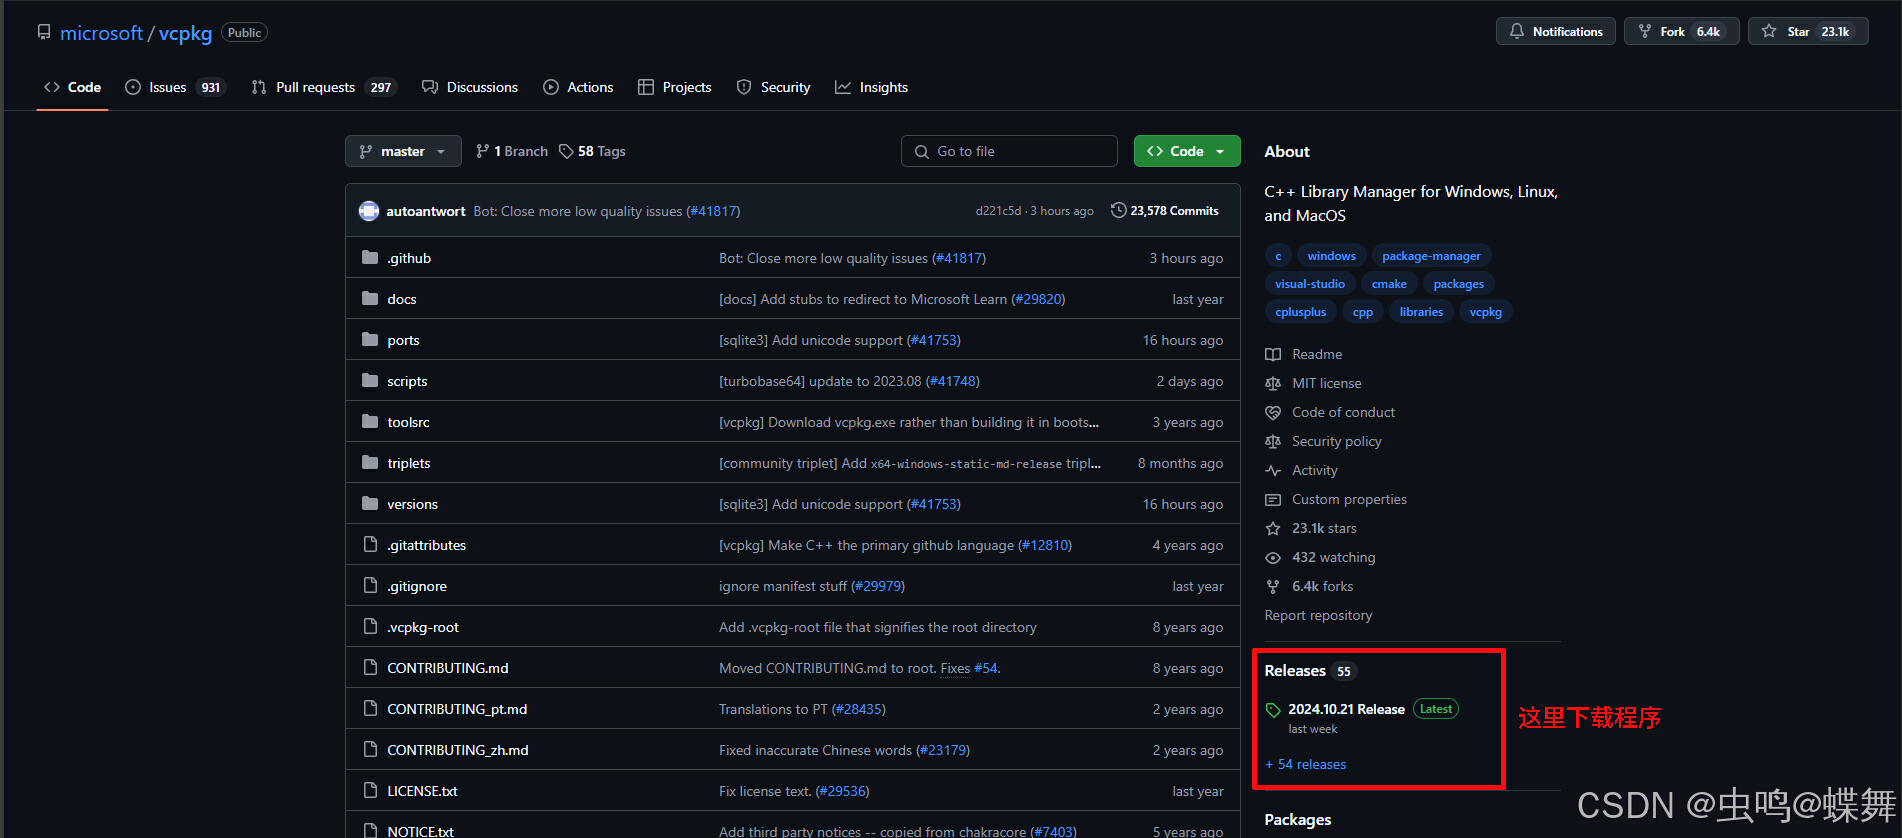Click the repository icon beside microsoft

pyautogui.click(x=44, y=33)
